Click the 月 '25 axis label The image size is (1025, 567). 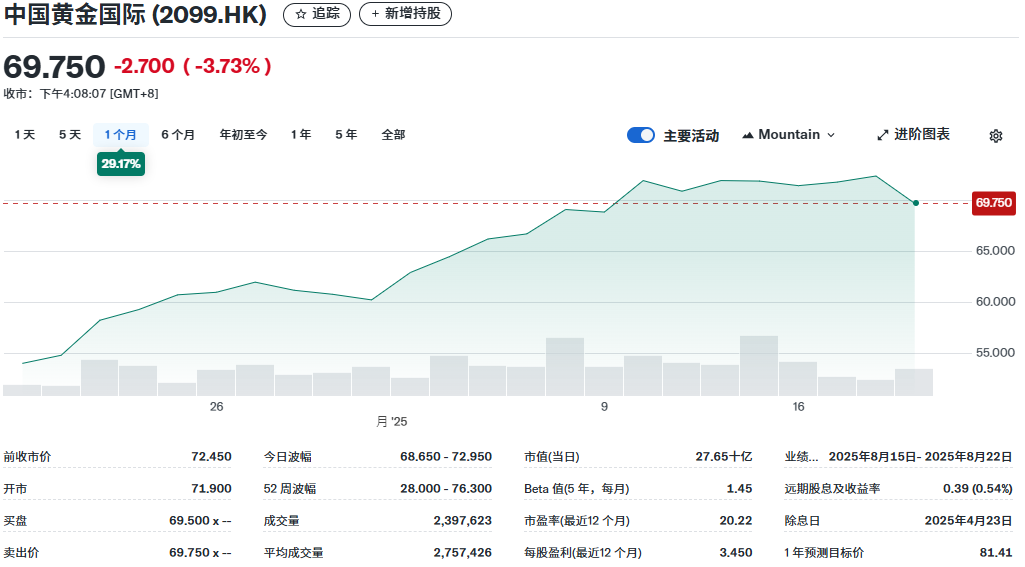click(392, 422)
